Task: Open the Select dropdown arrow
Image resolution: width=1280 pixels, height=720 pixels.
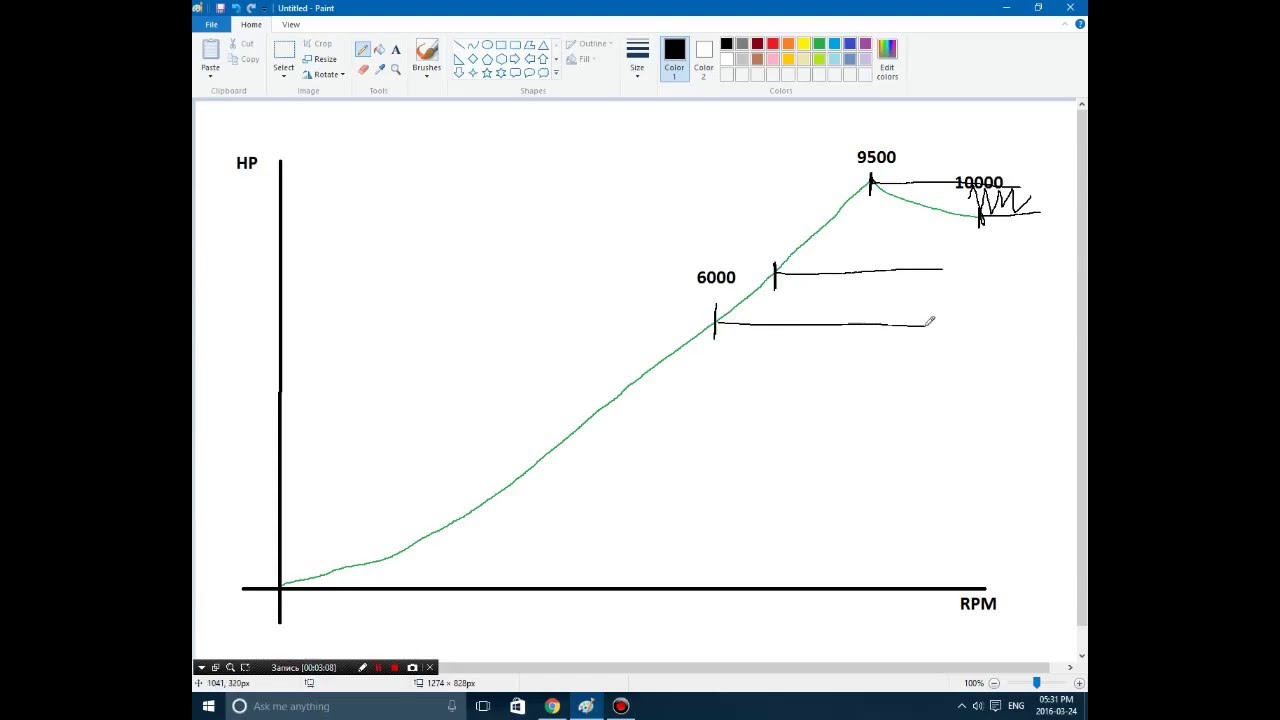Action: (x=284, y=76)
